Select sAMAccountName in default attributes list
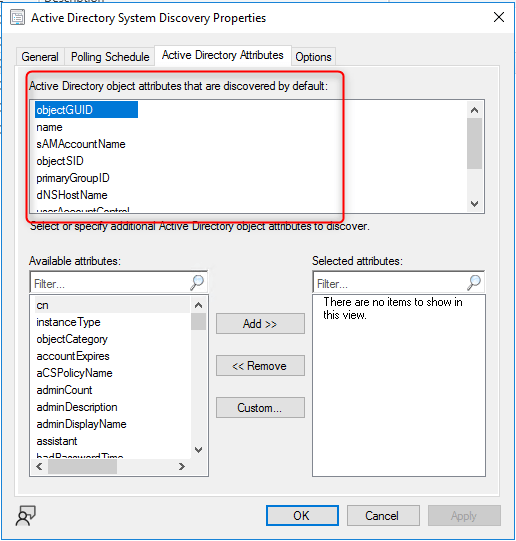This screenshot has width=516, height=541. (x=81, y=144)
